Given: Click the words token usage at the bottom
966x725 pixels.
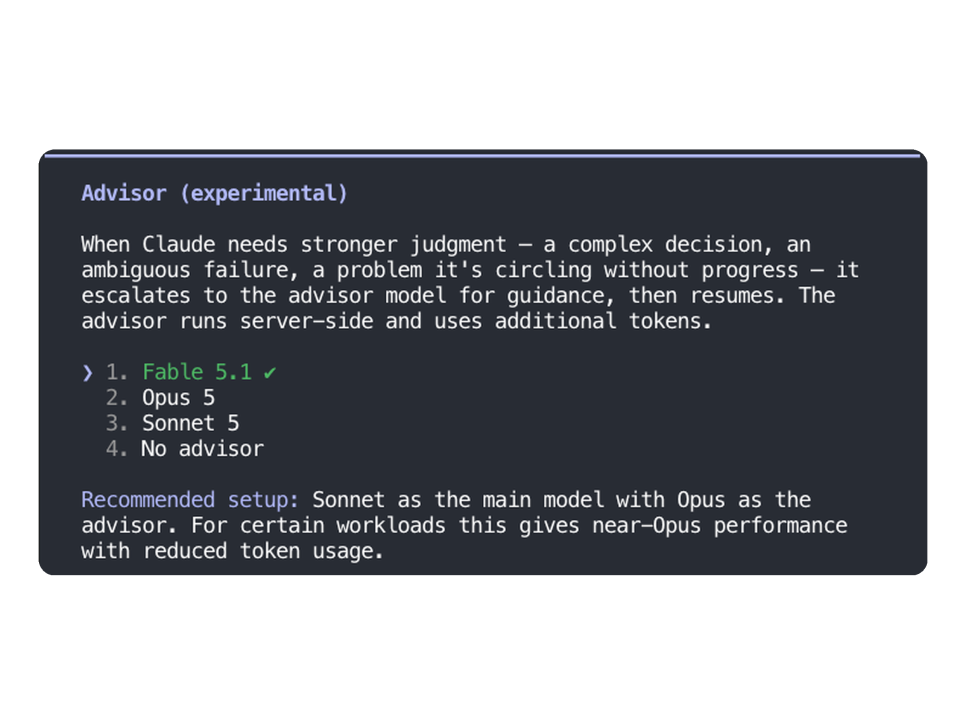Looking at the screenshot, I should [x=311, y=551].
